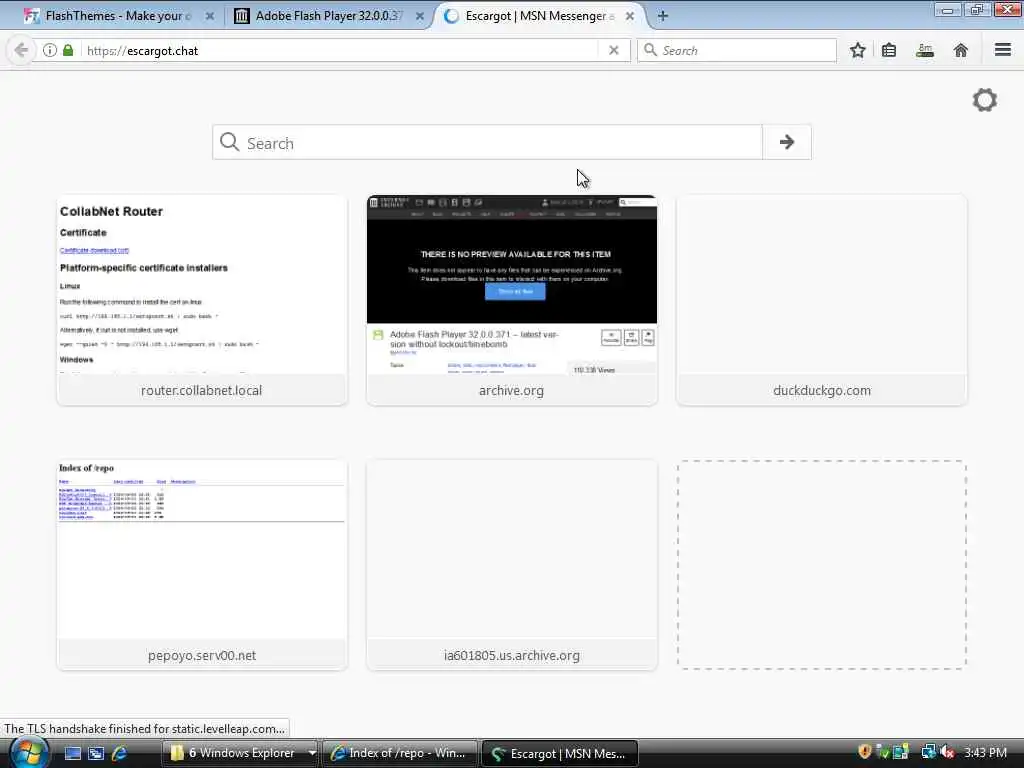Viewport: 1024px width, 768px height.
Task: Select the Escargot MSN Messenger tab
Action: click(x=539, y=16)
